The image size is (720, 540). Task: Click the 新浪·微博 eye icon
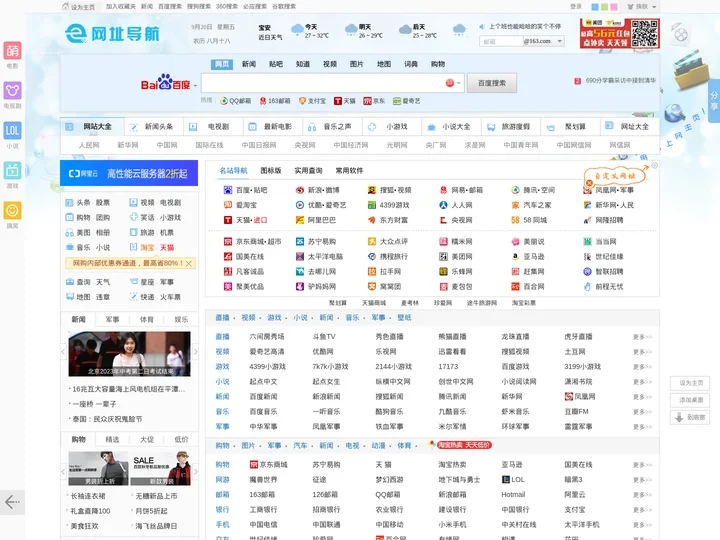point(300,190)
